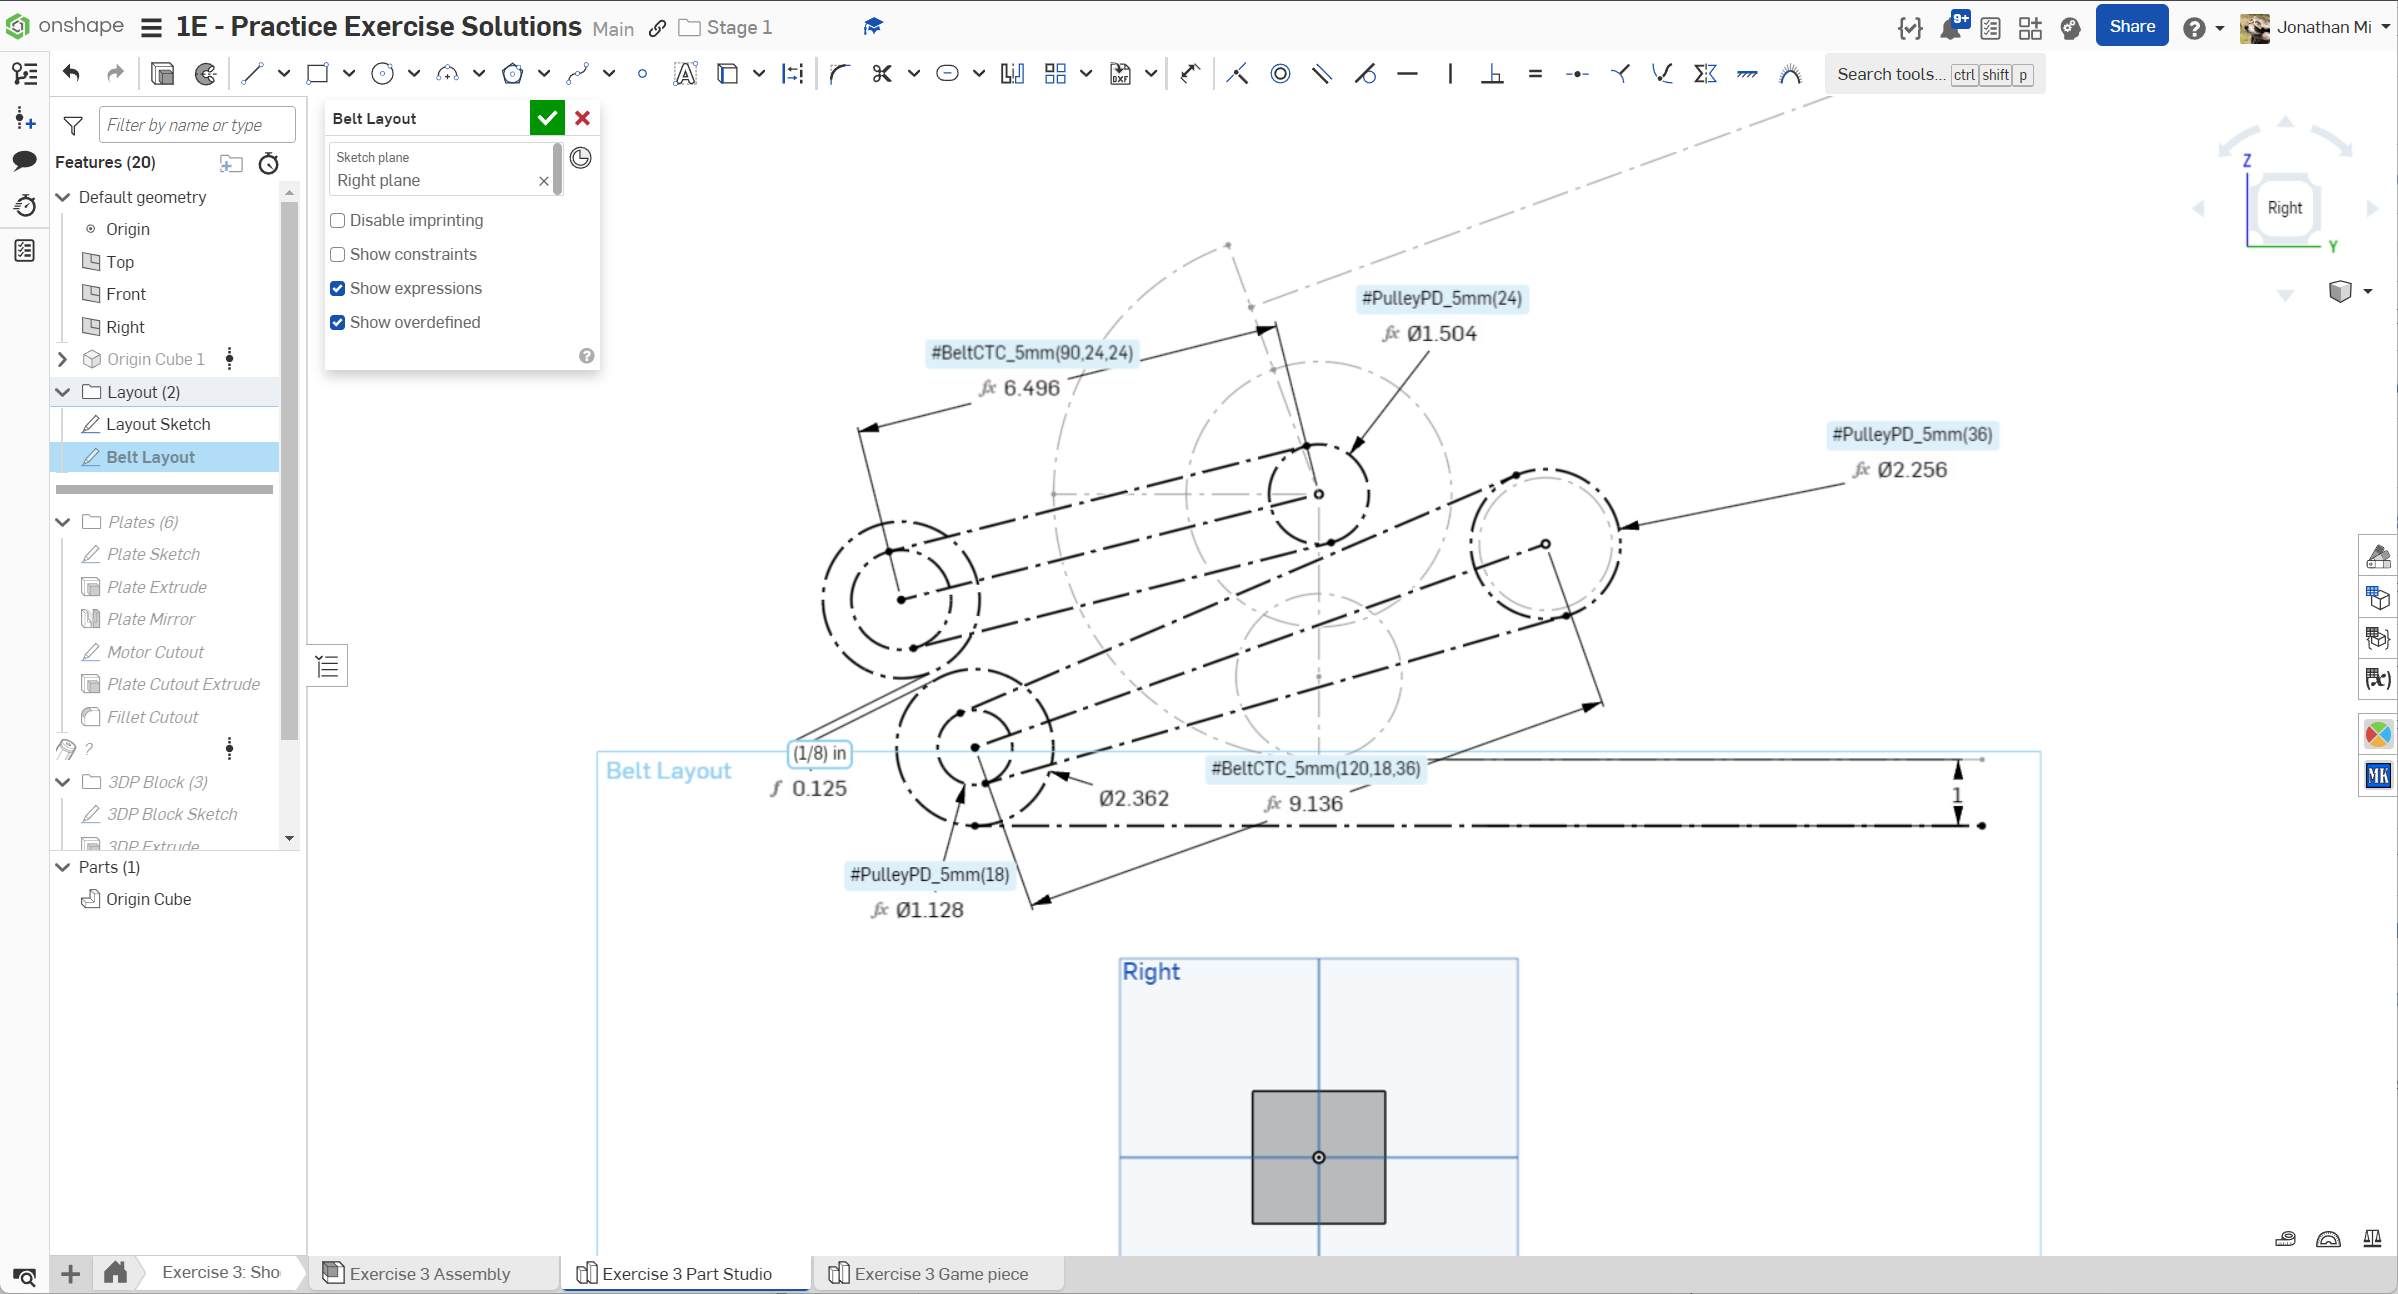
Task: Select the Trim scissors tool
Action: click(881, 74)
